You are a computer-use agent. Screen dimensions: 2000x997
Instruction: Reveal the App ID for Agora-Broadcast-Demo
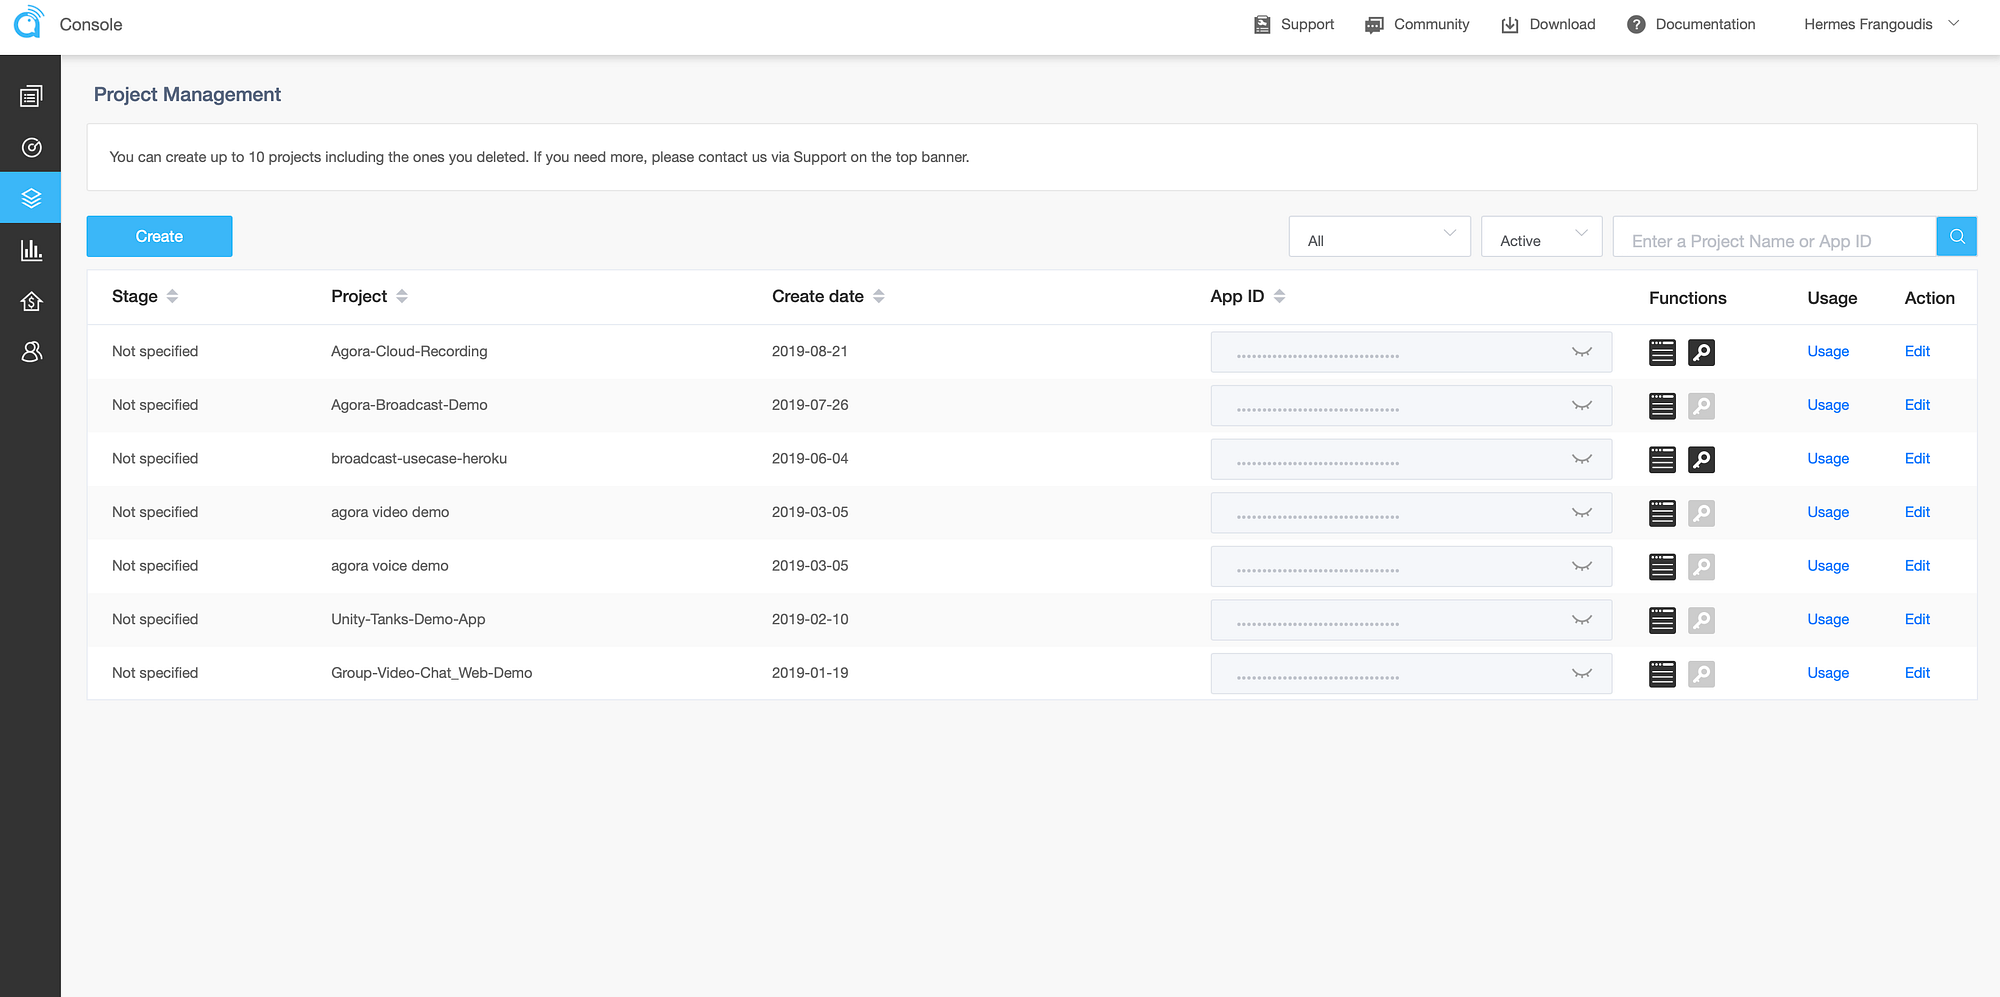tap(1582, 406)
